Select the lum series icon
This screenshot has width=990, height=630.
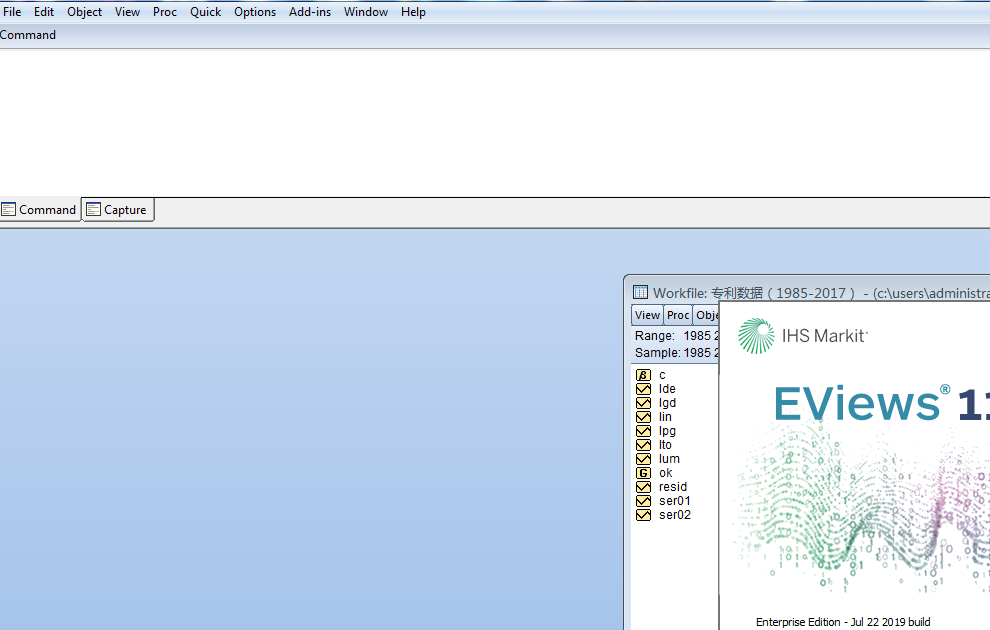(643, 459)
